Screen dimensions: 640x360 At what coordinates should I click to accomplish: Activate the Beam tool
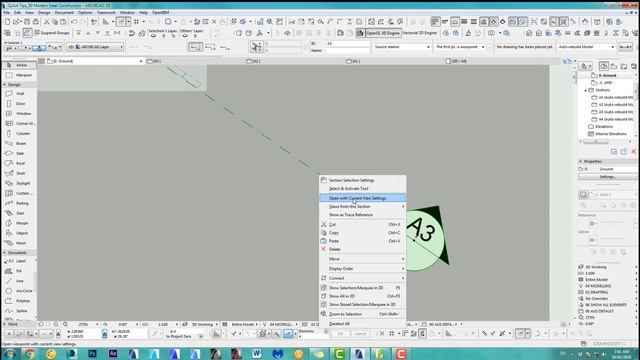pyautogui.click(x=19, y=143)
